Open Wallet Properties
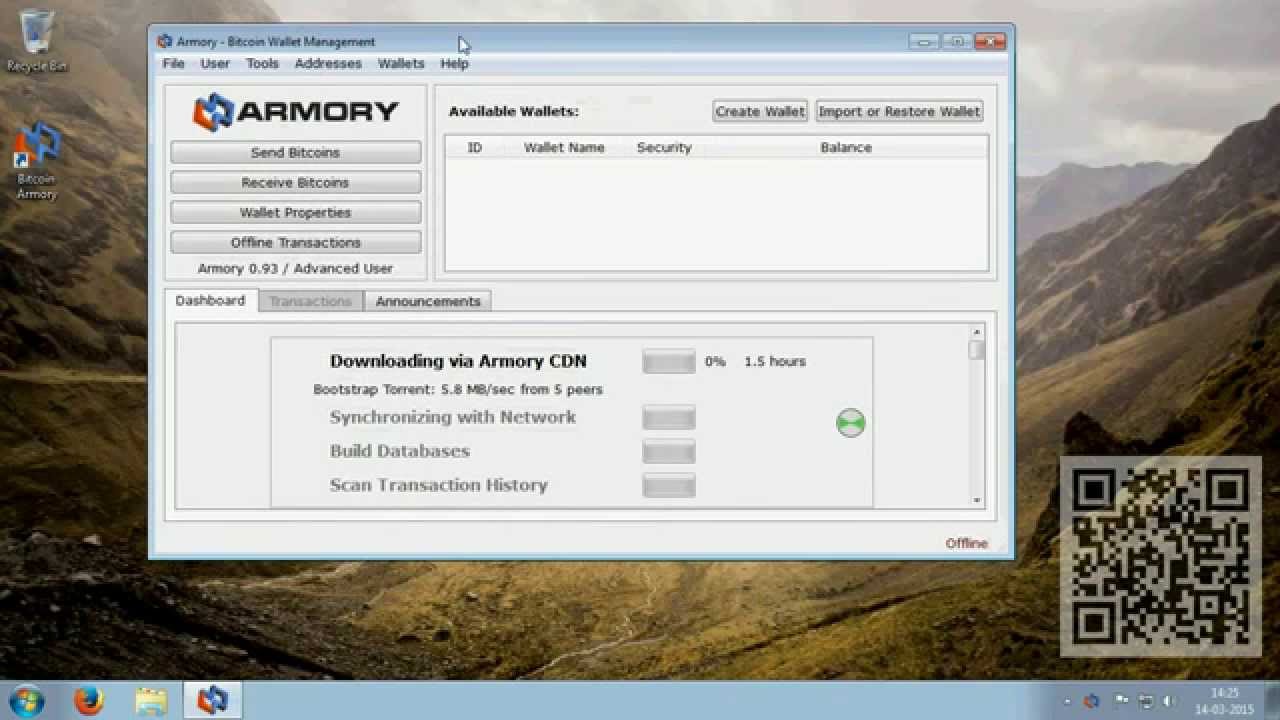 click(295, 212)
